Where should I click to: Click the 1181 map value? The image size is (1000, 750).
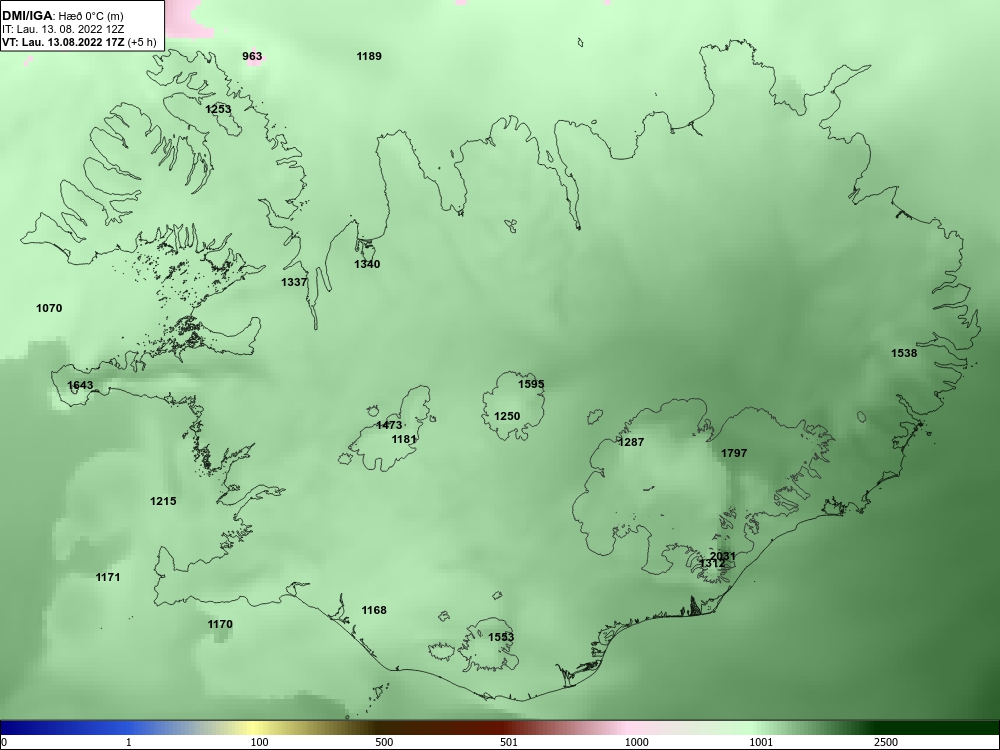tap(404, 439)
